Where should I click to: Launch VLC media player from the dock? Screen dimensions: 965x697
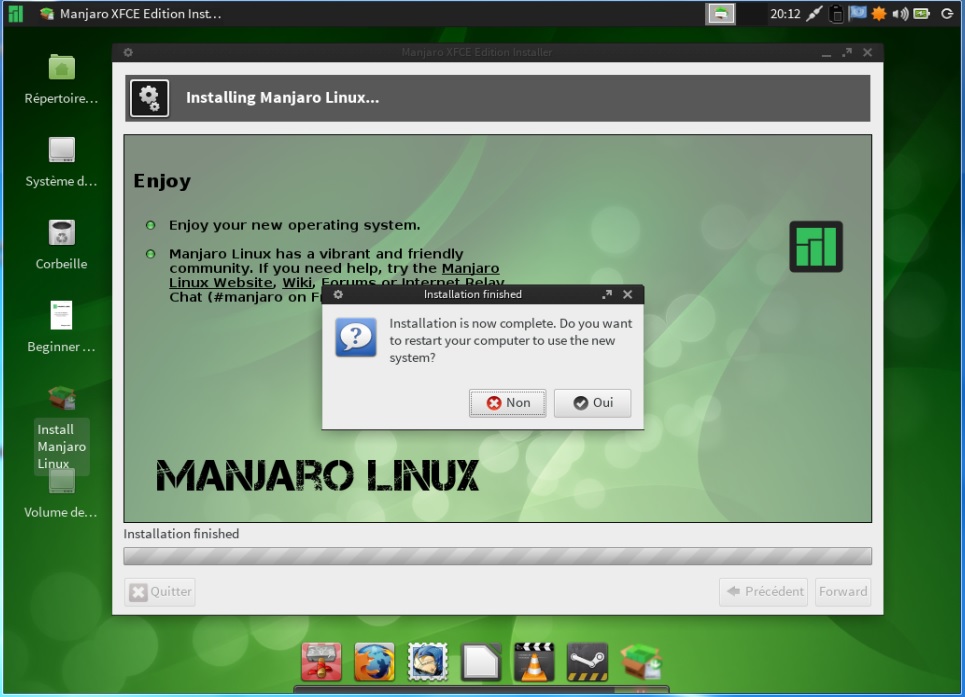(x=534, y=662)
